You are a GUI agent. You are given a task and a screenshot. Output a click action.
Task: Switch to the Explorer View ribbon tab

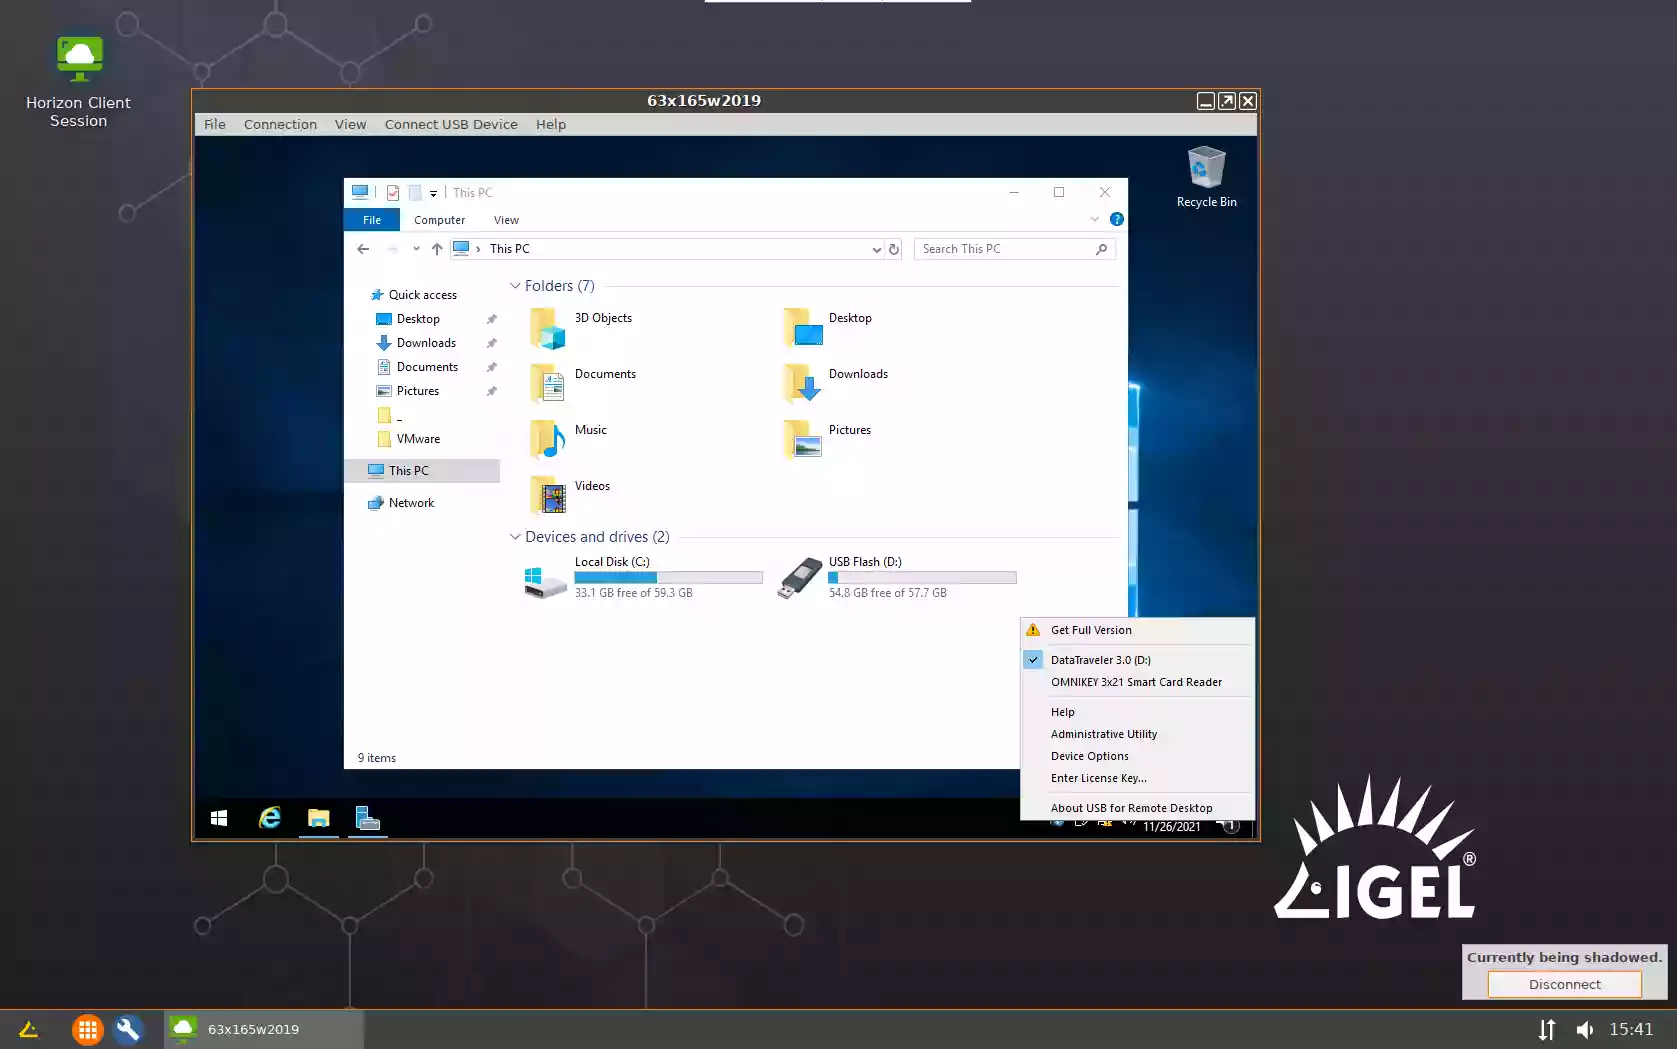[x=507, y=220]
